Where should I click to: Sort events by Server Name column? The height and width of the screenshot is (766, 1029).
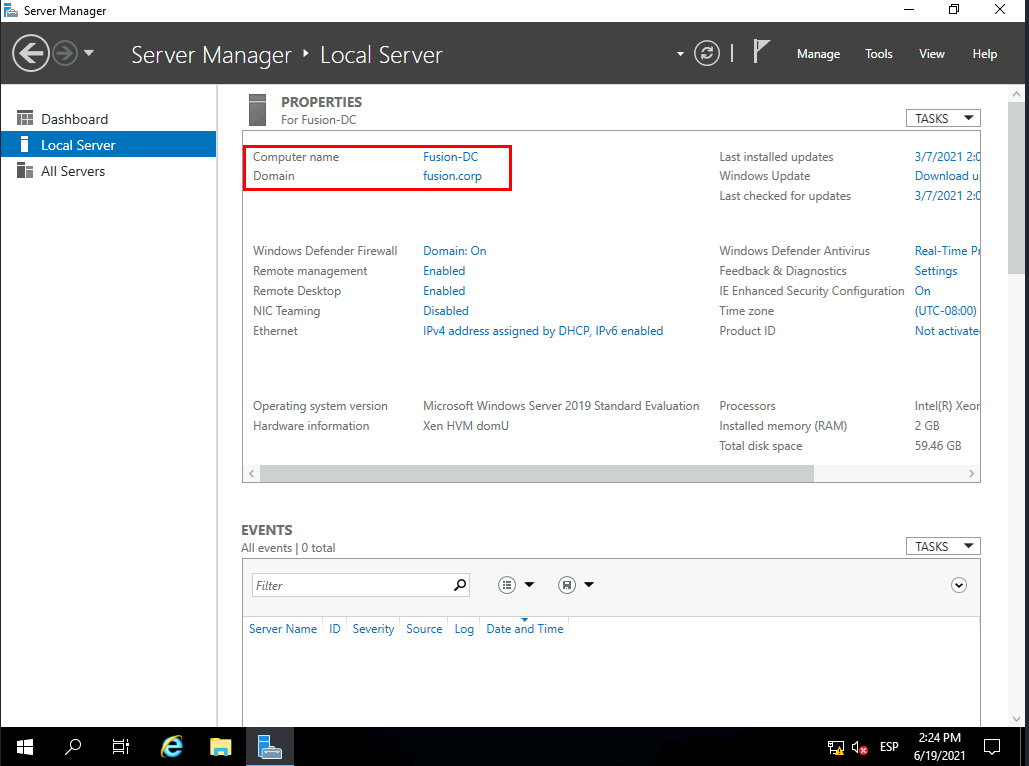click(283, 629)
